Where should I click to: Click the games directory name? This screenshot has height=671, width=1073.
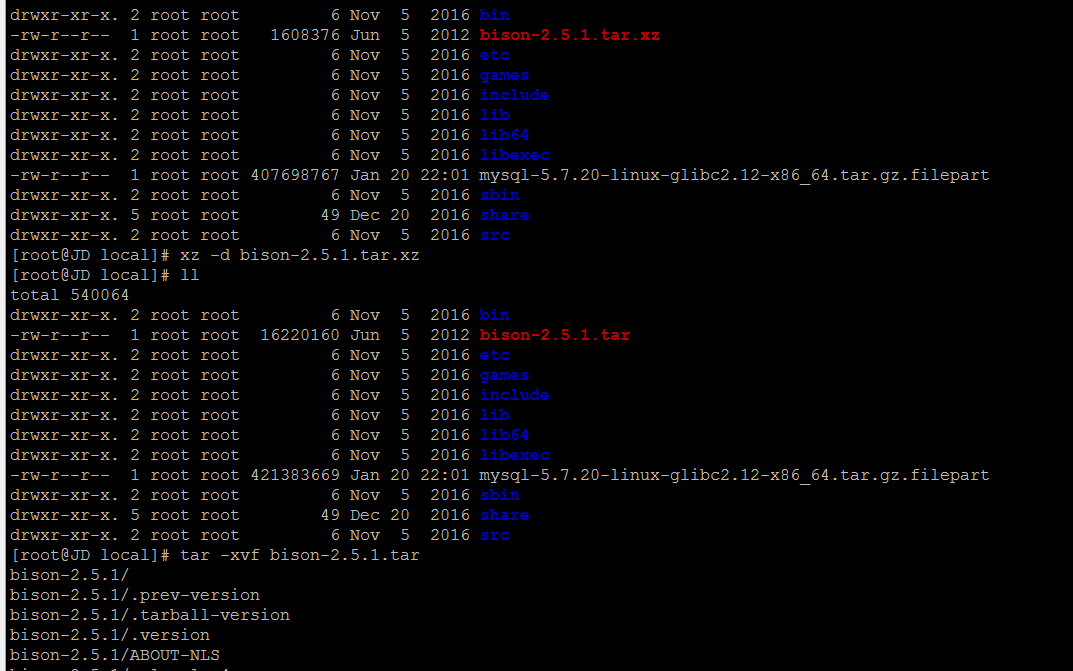click(503, 74)
